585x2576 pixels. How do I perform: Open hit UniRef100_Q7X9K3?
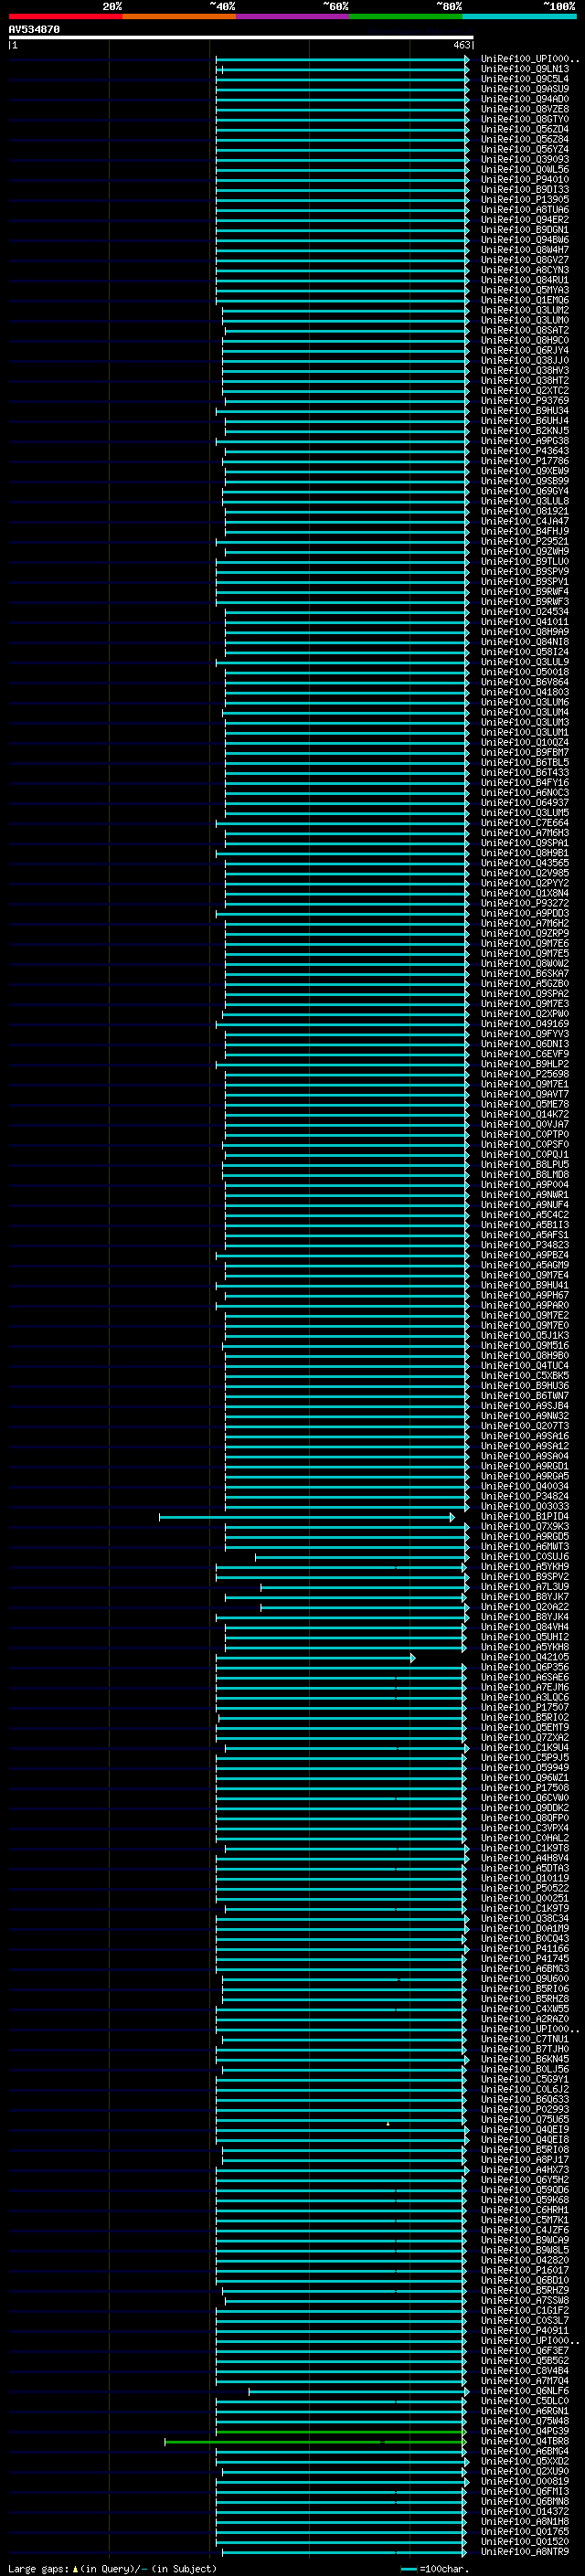(x=525, y=1527)
